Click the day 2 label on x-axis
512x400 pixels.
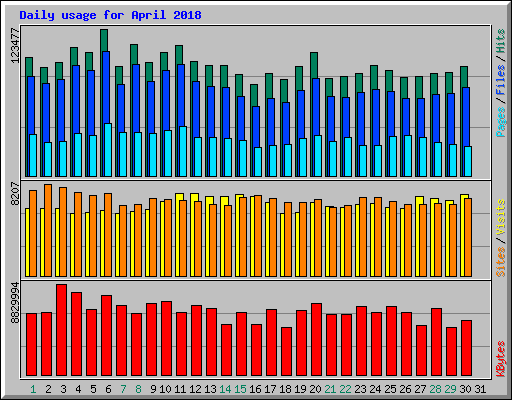pyautogui.click(x=48, y=389)
